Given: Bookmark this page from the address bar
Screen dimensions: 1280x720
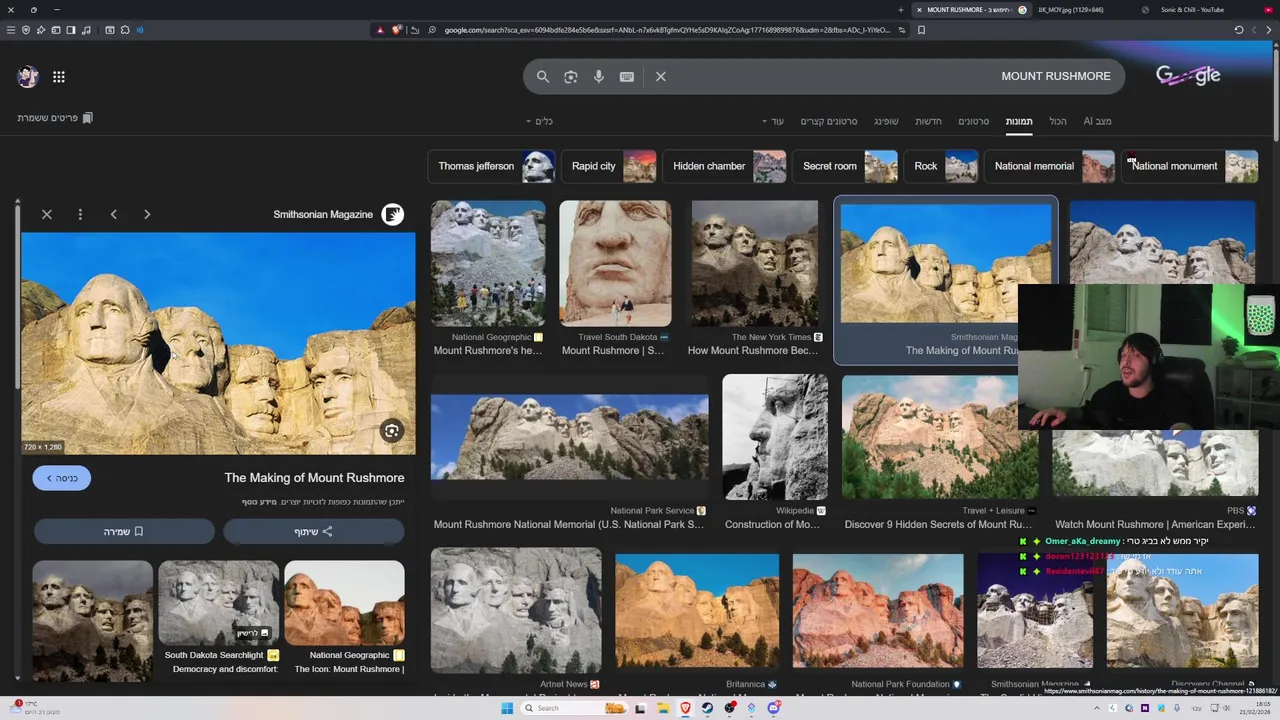Looking at the screenshot, I should coord(921,30).
